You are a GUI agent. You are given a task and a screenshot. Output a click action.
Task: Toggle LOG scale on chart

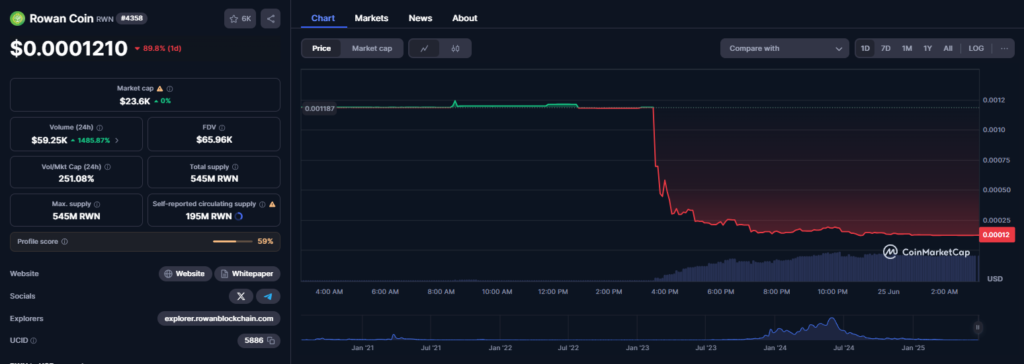point(976,48)
